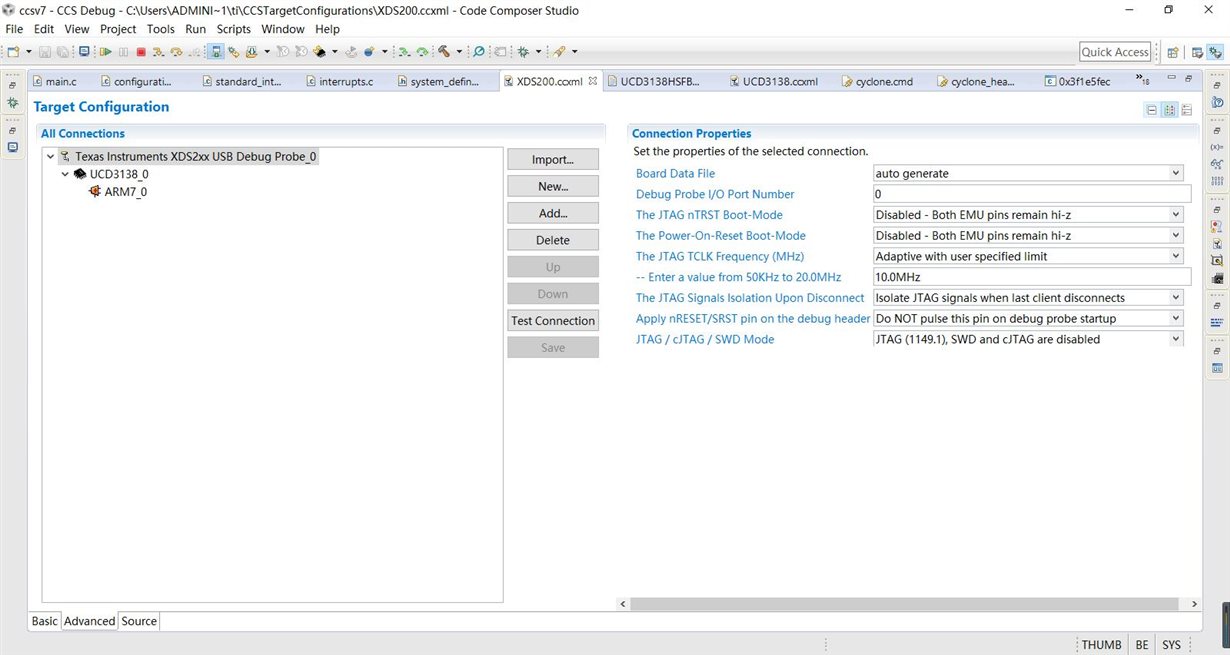Open Console icon on left sidebar
This screenshot has height=655, width=1230.
click(x=13, y=147)
